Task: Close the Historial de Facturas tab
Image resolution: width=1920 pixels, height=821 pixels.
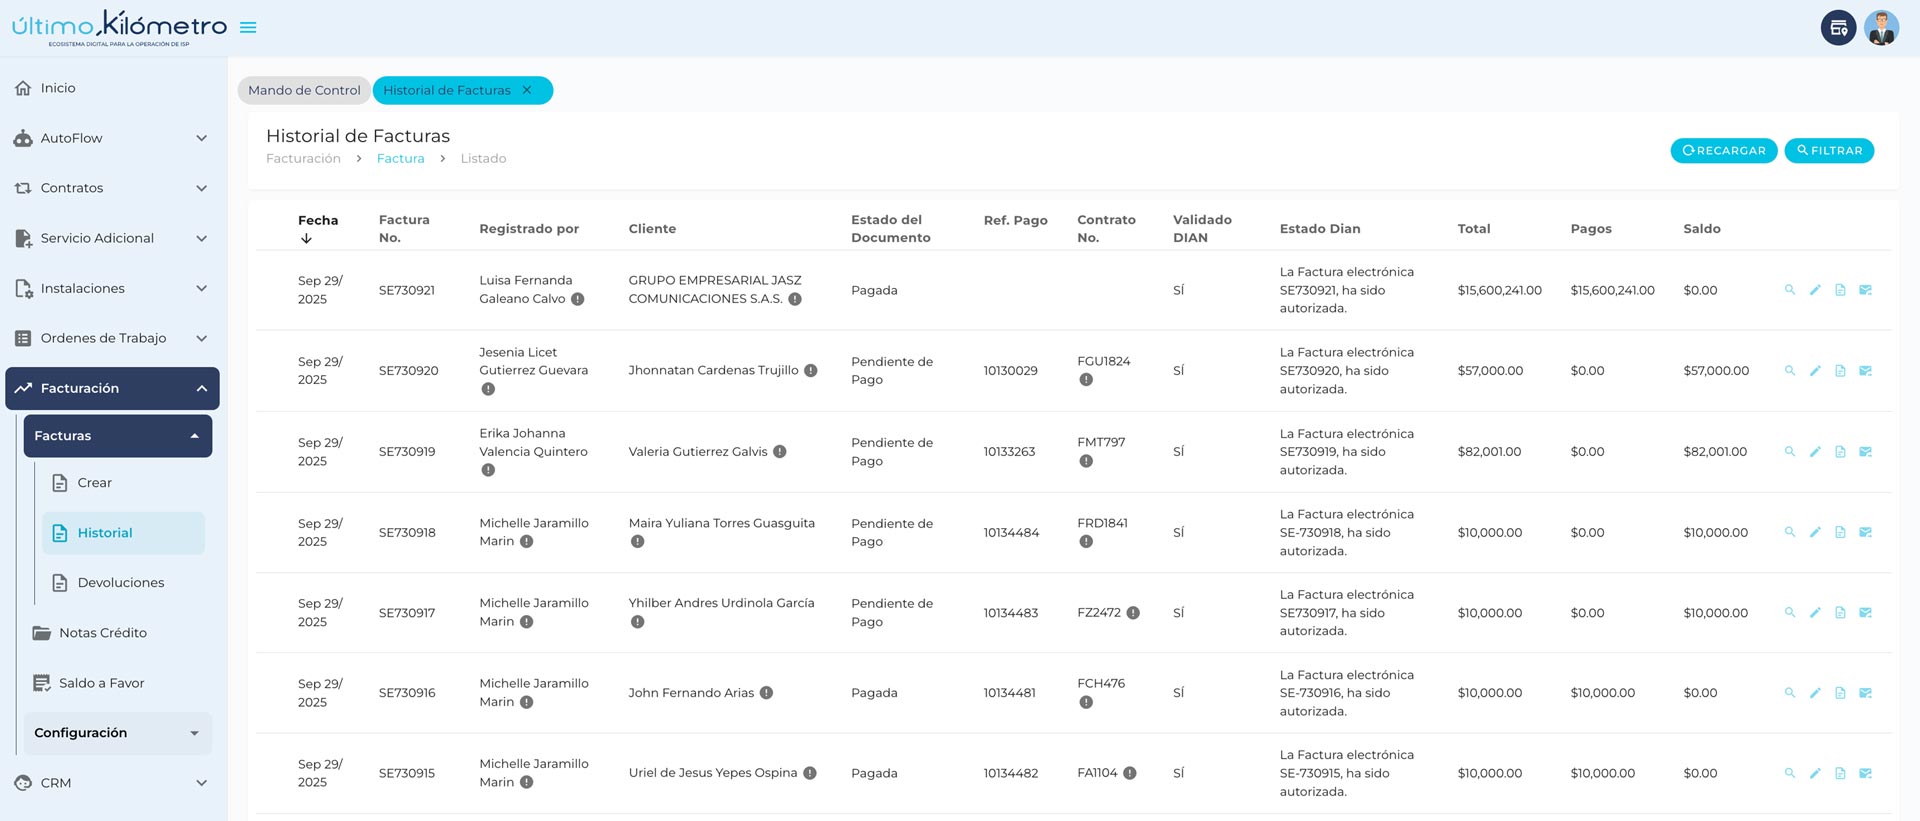Action: pos(527,90)
